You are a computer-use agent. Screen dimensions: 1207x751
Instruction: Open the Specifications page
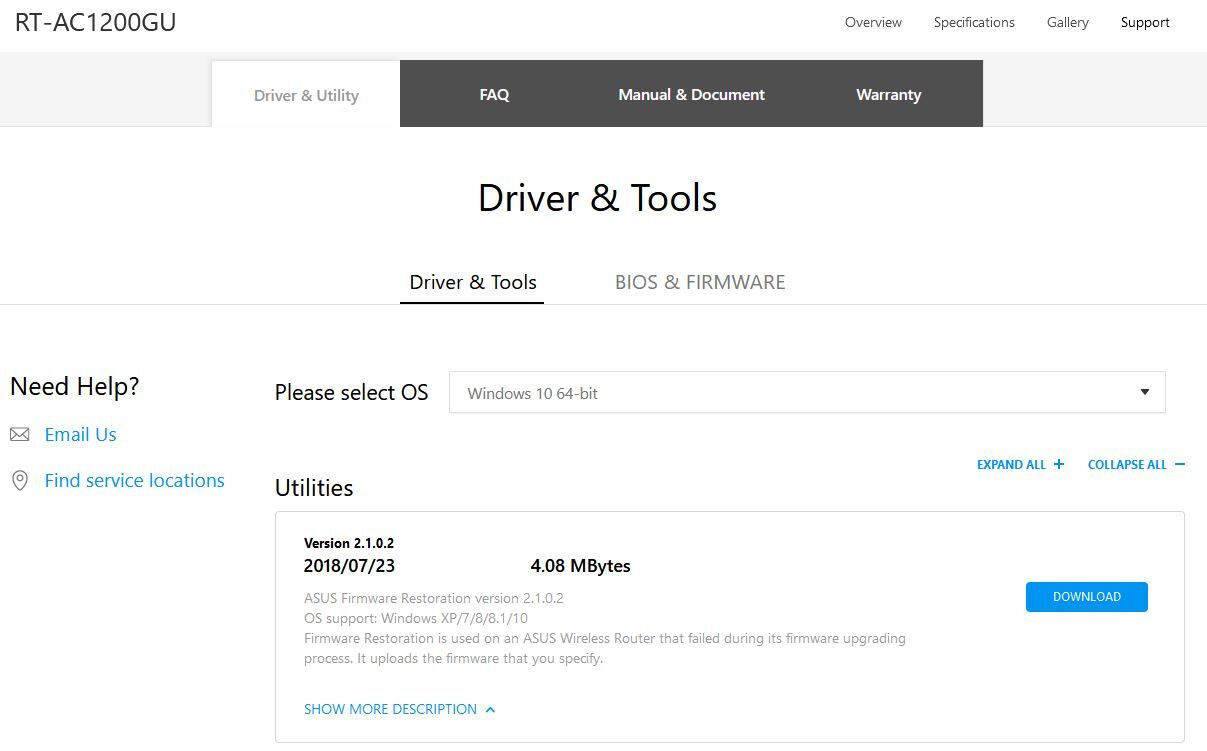coord(974,22)
